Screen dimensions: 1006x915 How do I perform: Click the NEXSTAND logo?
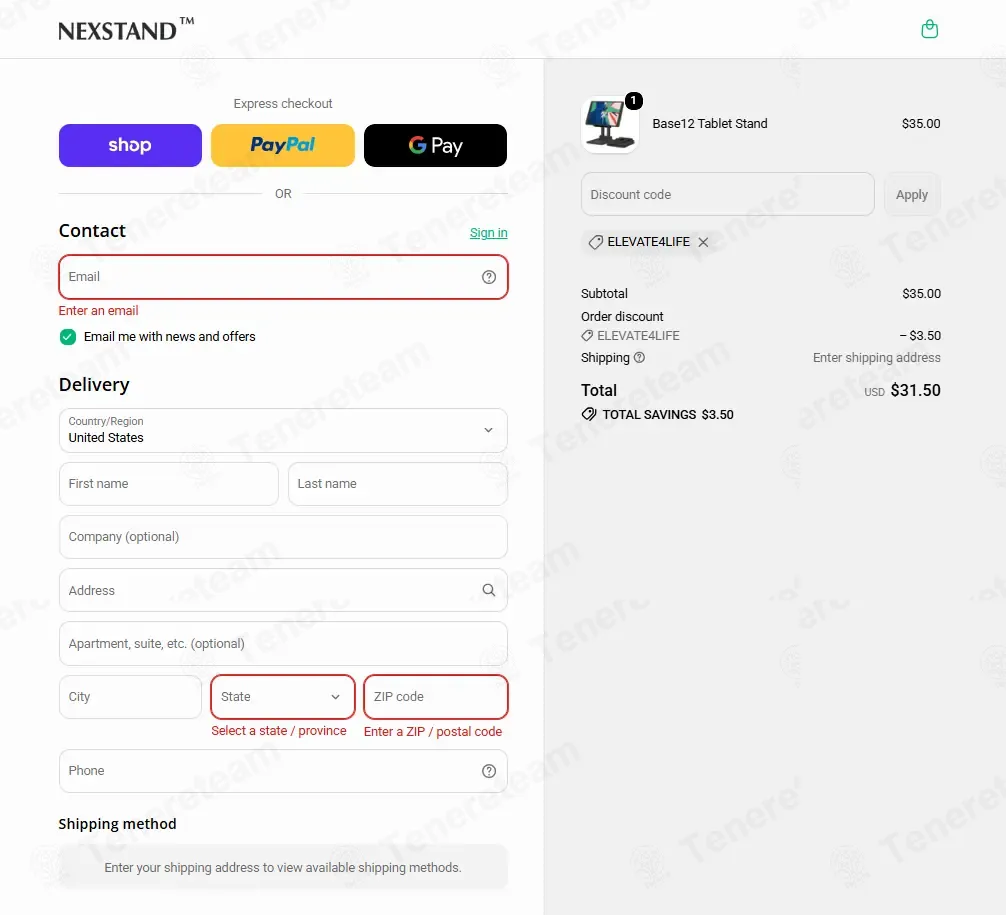point(126,30)
